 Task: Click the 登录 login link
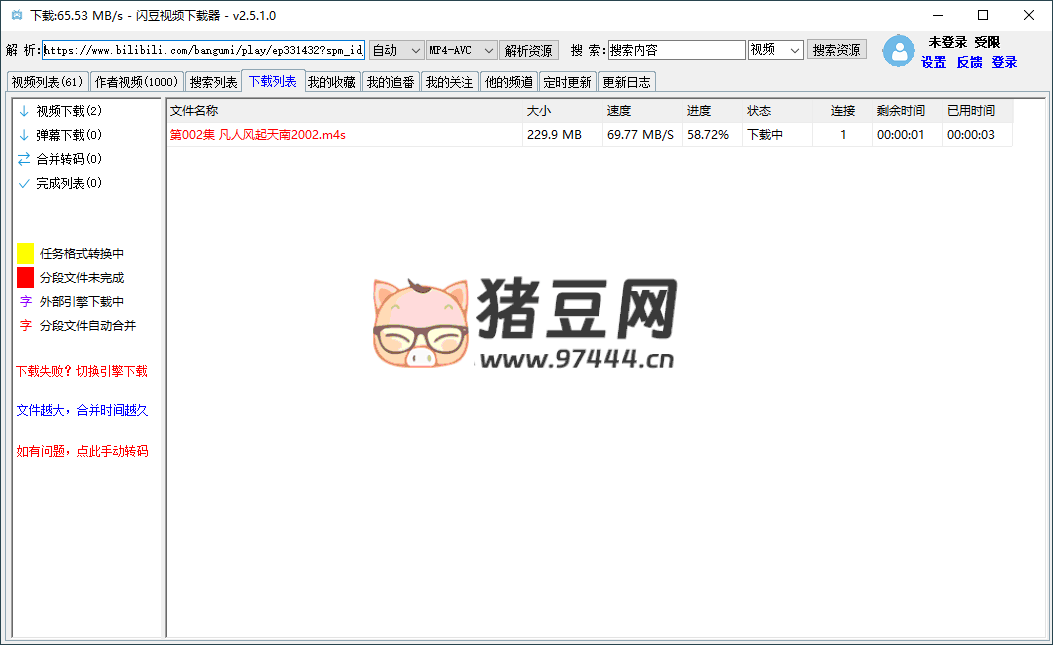(x=1004, y=62)
